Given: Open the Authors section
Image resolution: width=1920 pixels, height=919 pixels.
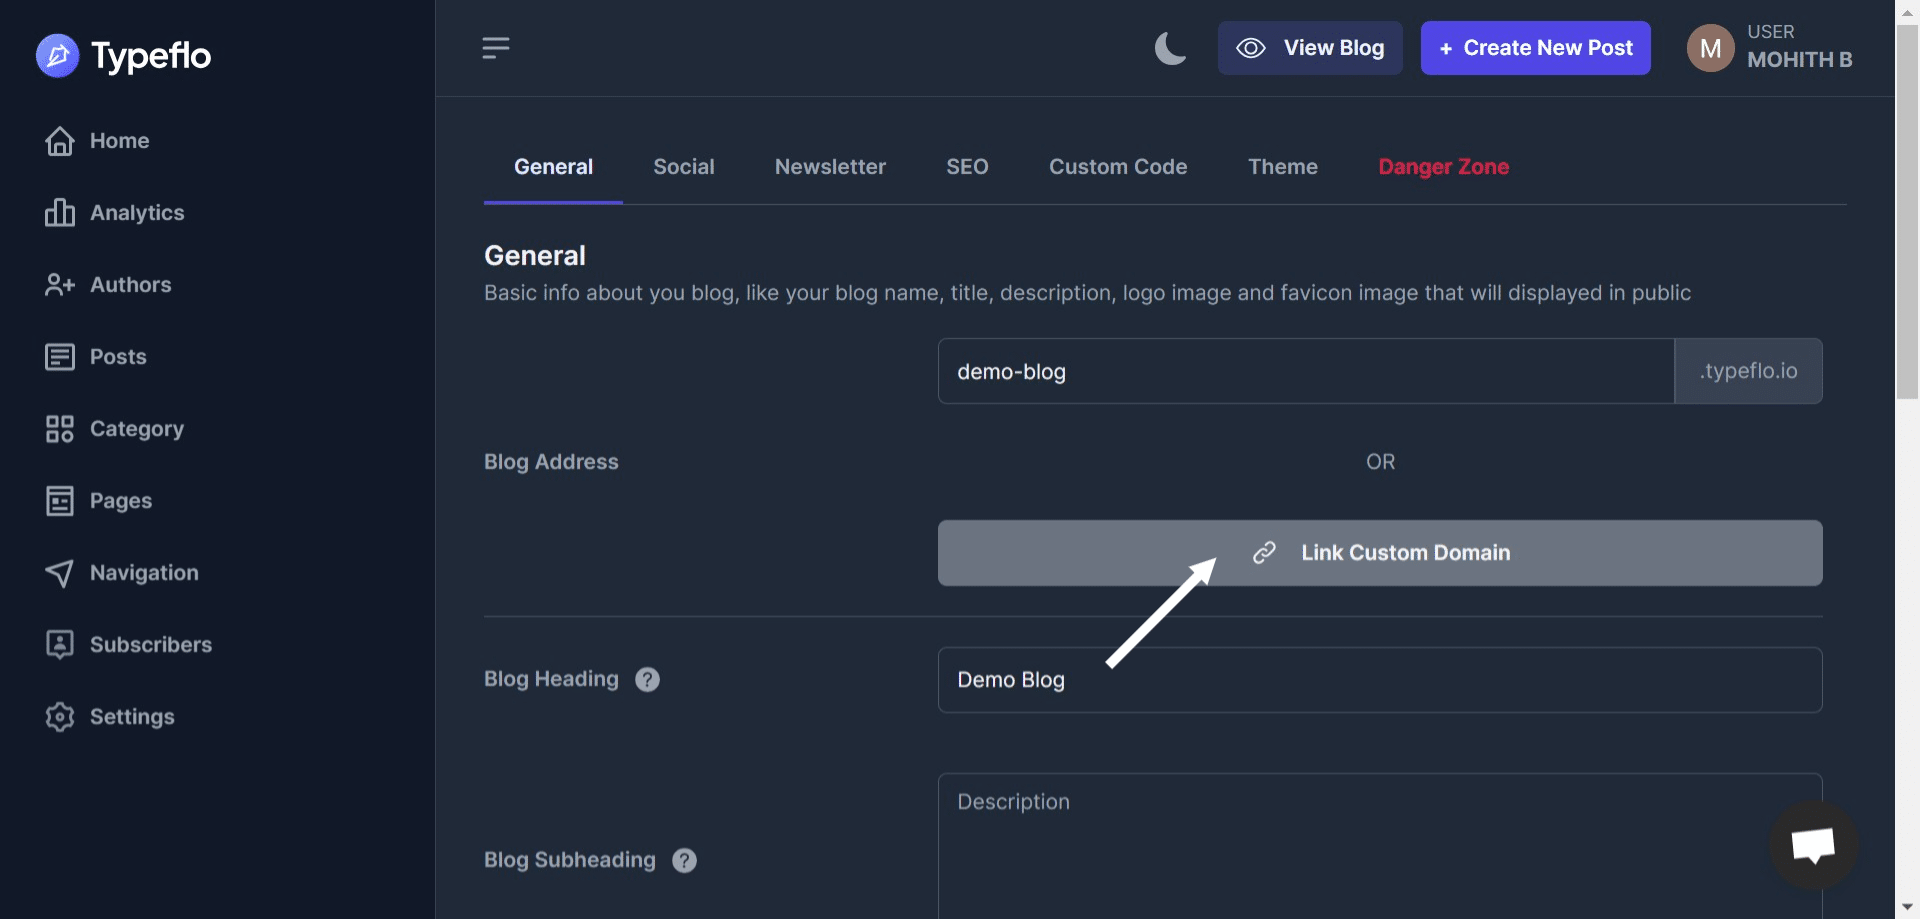Looking at the screenshot, I should pos(131,284).
